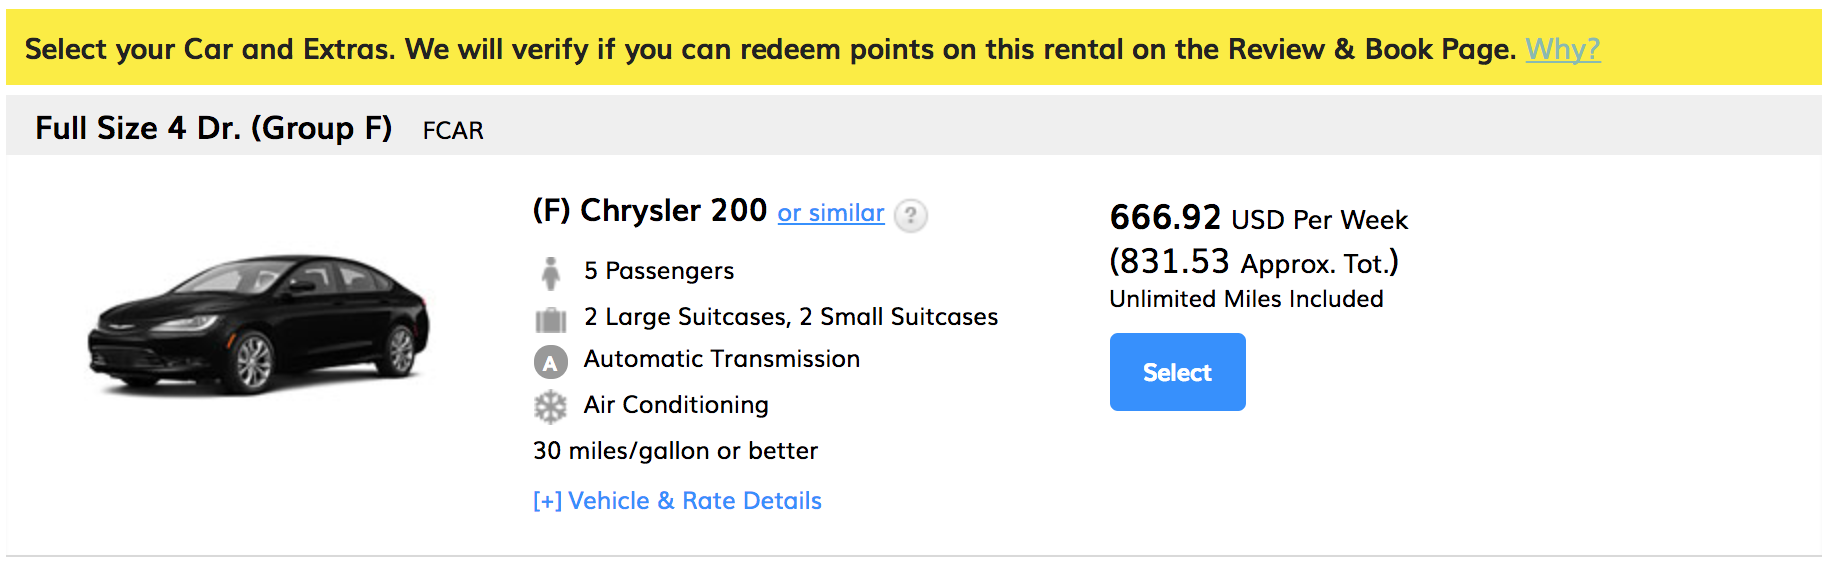
Task: Click the 'Full Size 4 Dr. (Group F)' heading
Action: (213, 128)
